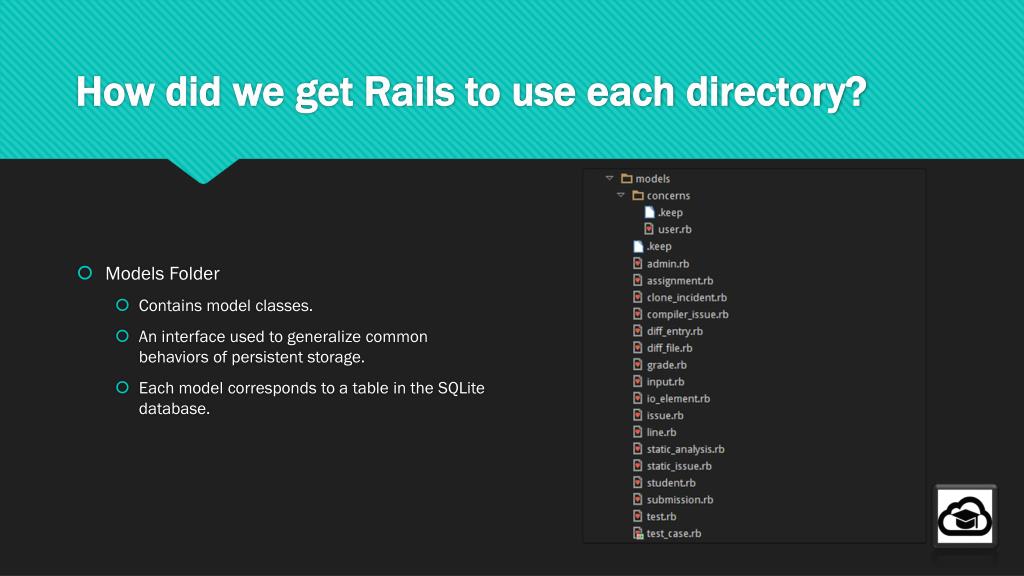Click the issue.rb file icon
Image resolution: width=1024 pixels, height=576 pixels.
(x=638, y=415)
